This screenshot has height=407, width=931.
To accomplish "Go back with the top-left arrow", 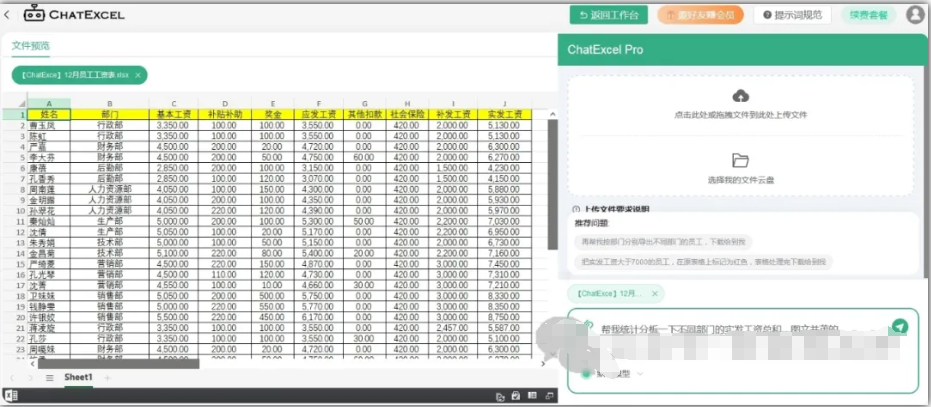I will click(x=7, y=15).
